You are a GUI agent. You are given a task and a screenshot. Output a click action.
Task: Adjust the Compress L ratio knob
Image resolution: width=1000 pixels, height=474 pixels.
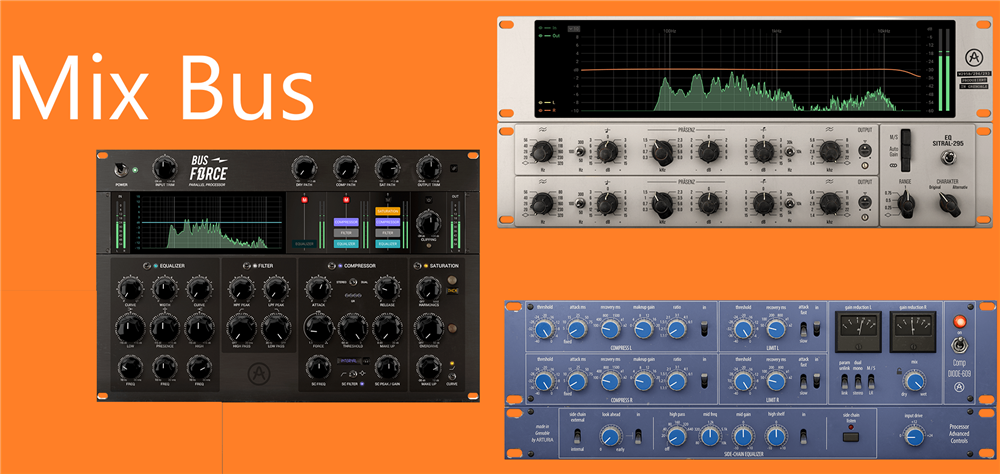pyautogui.click(x=677, y=329)
